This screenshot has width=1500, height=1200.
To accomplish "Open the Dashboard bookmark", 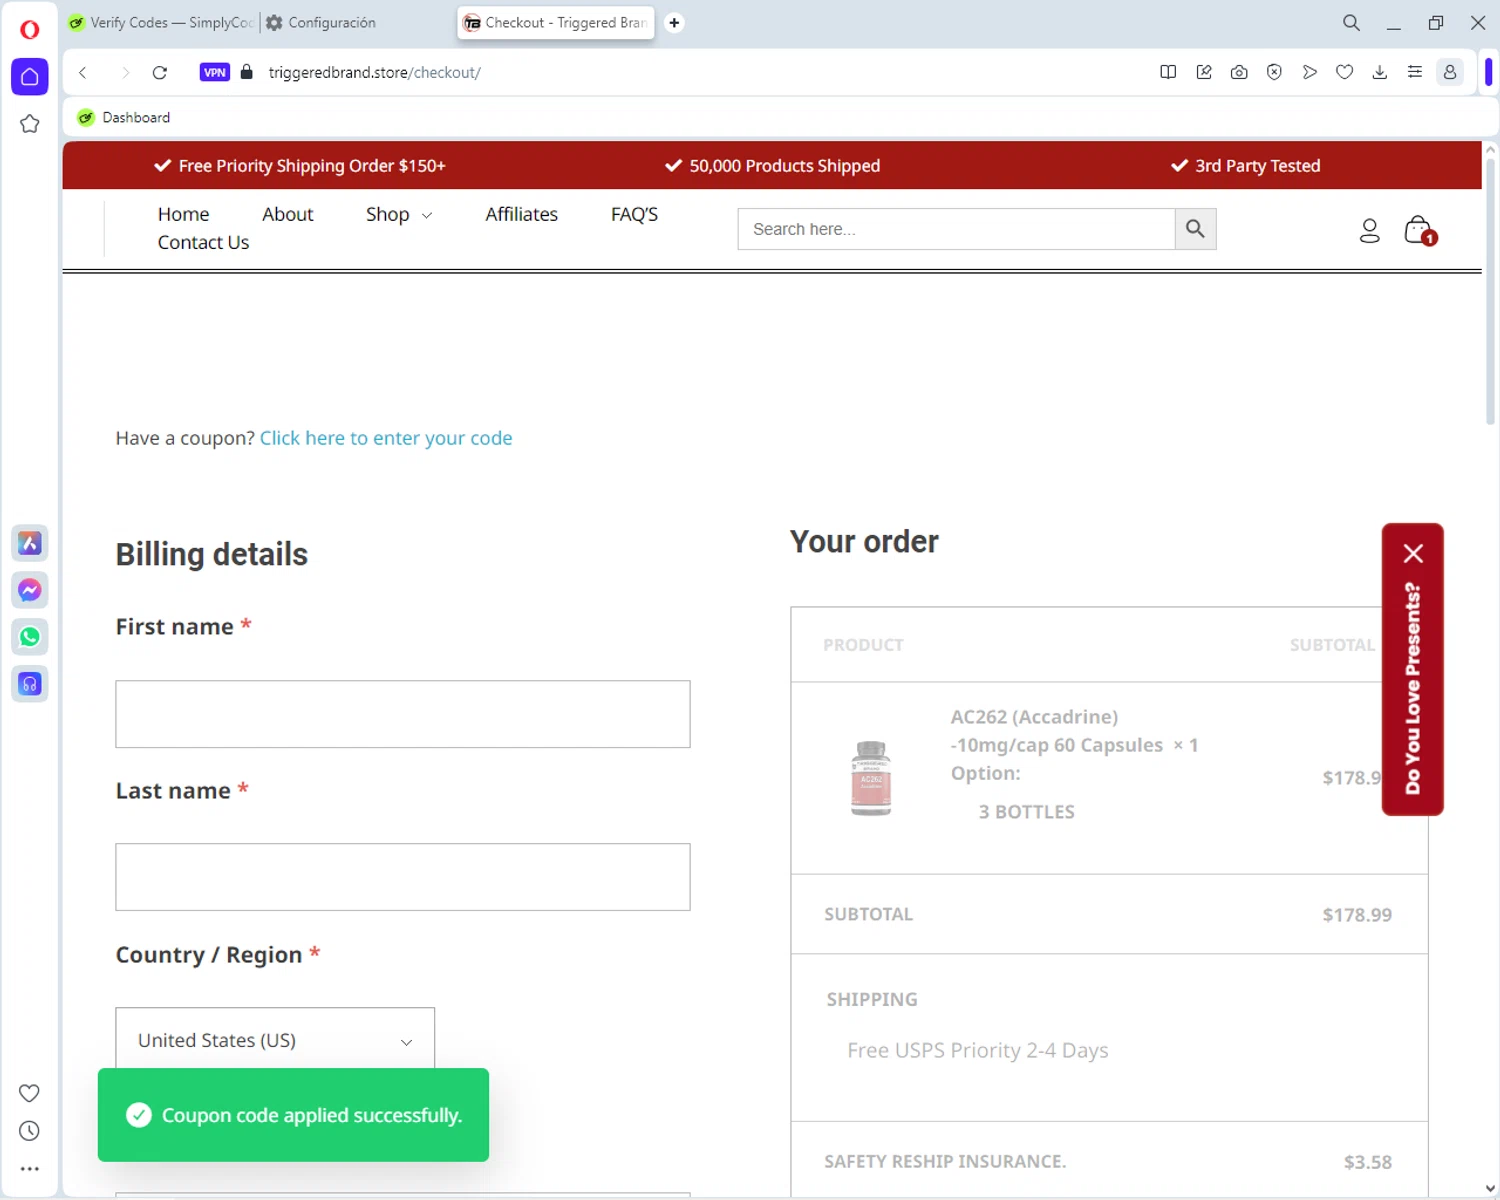I will (124, 117).
